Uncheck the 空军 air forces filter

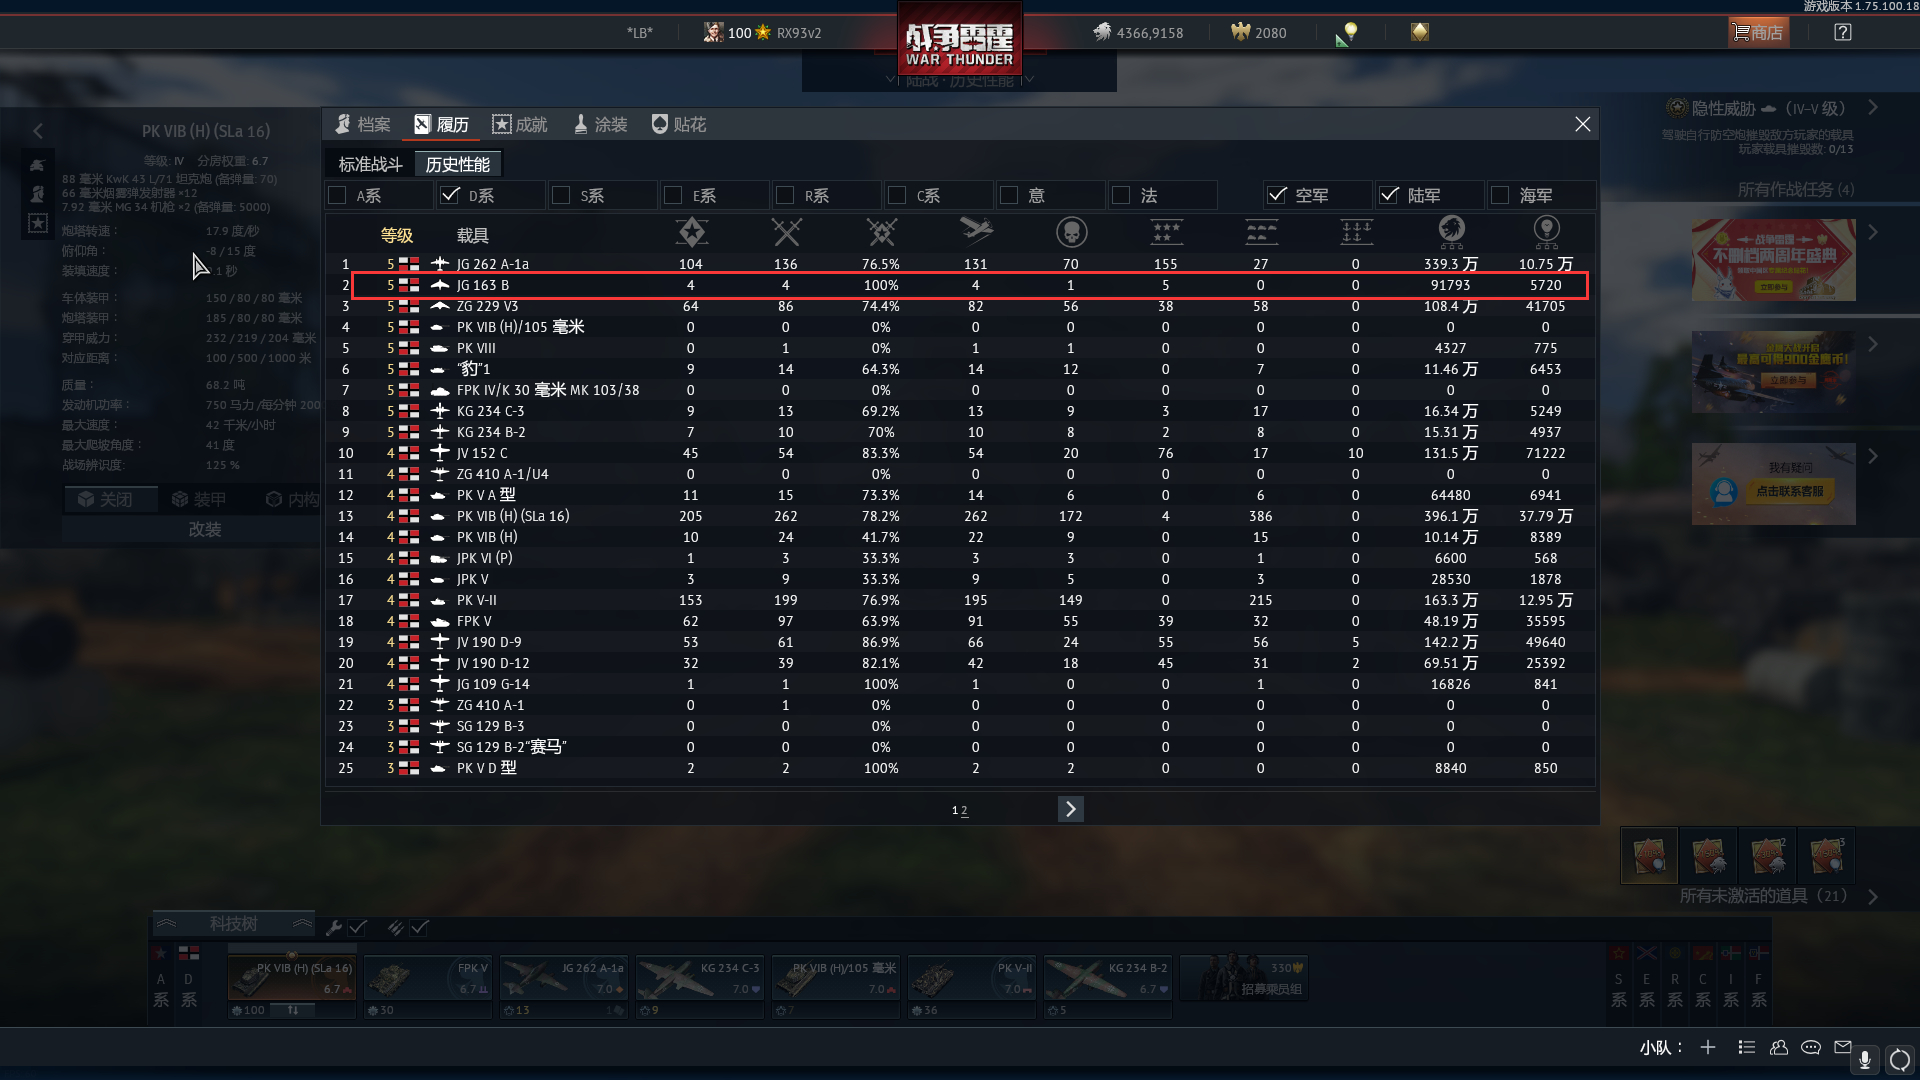tap(1277, 195)
